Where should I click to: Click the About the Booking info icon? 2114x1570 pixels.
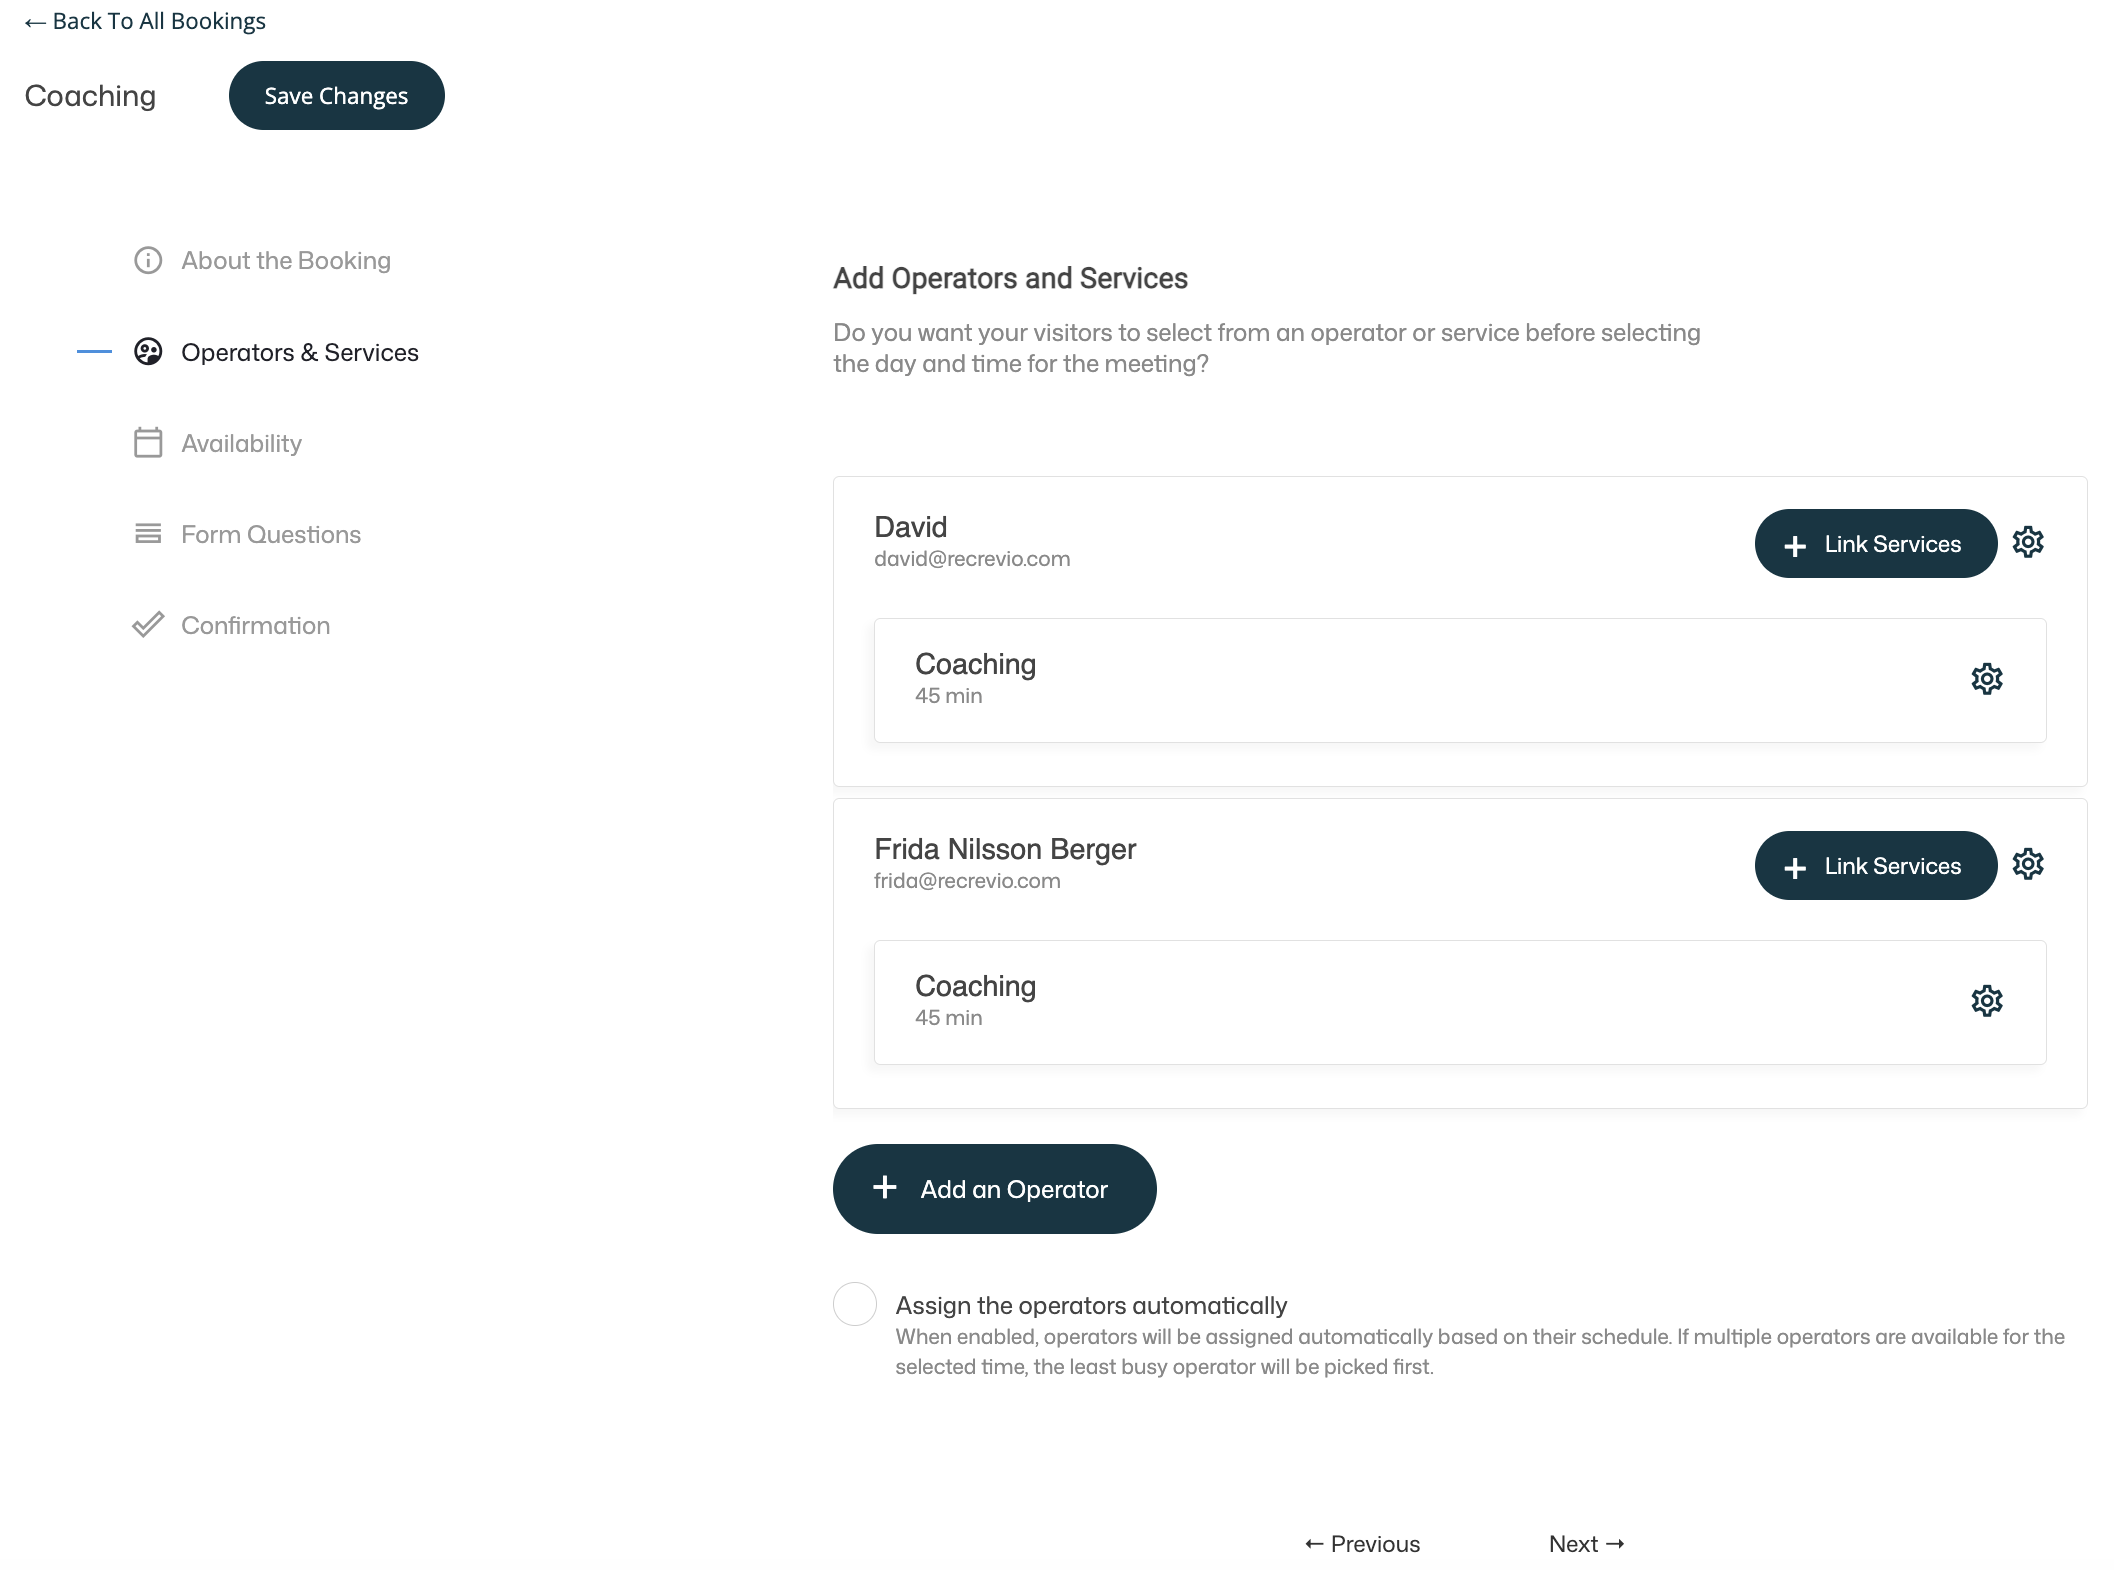coord(148,261)
